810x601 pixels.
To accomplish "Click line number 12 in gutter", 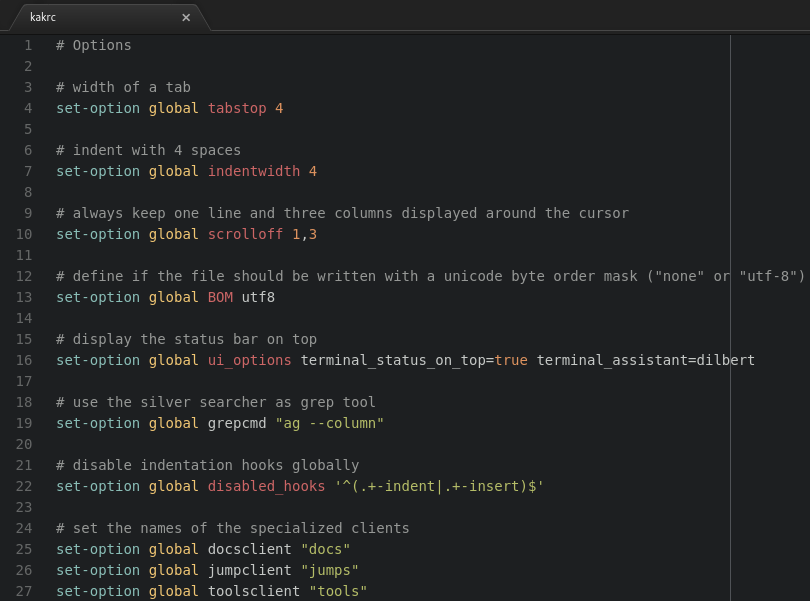I will click(x=24, y=276).
